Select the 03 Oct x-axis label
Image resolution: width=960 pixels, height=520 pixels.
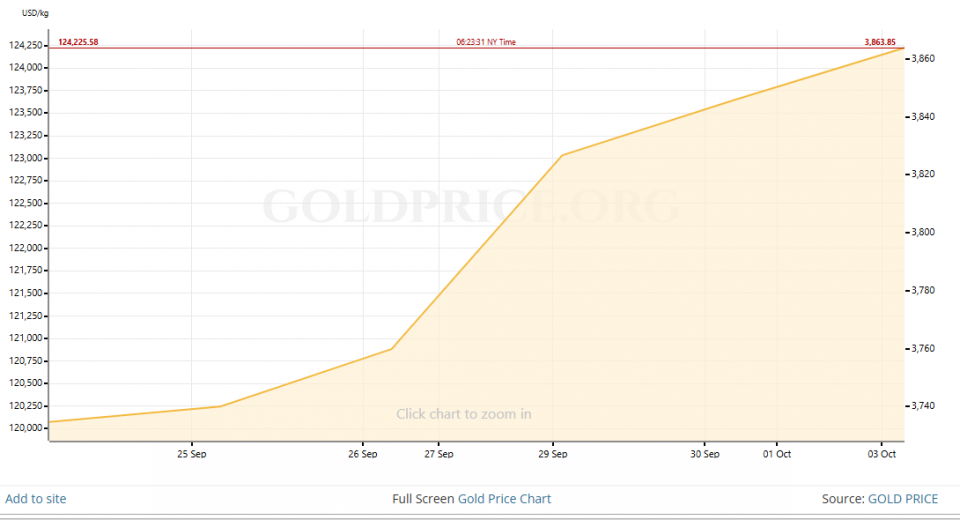tap(881, 454)
